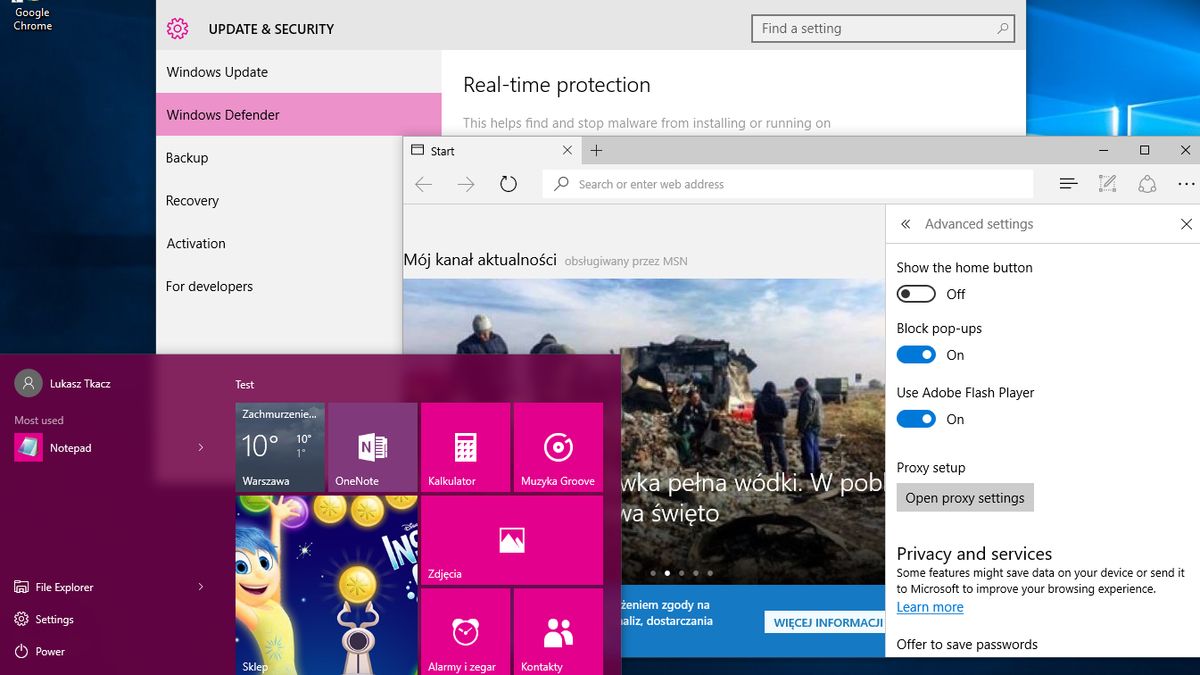Click the Edge address bar
Image resolution: width=1200 pixels, height=675 pixels.
(x=788, y=184)
